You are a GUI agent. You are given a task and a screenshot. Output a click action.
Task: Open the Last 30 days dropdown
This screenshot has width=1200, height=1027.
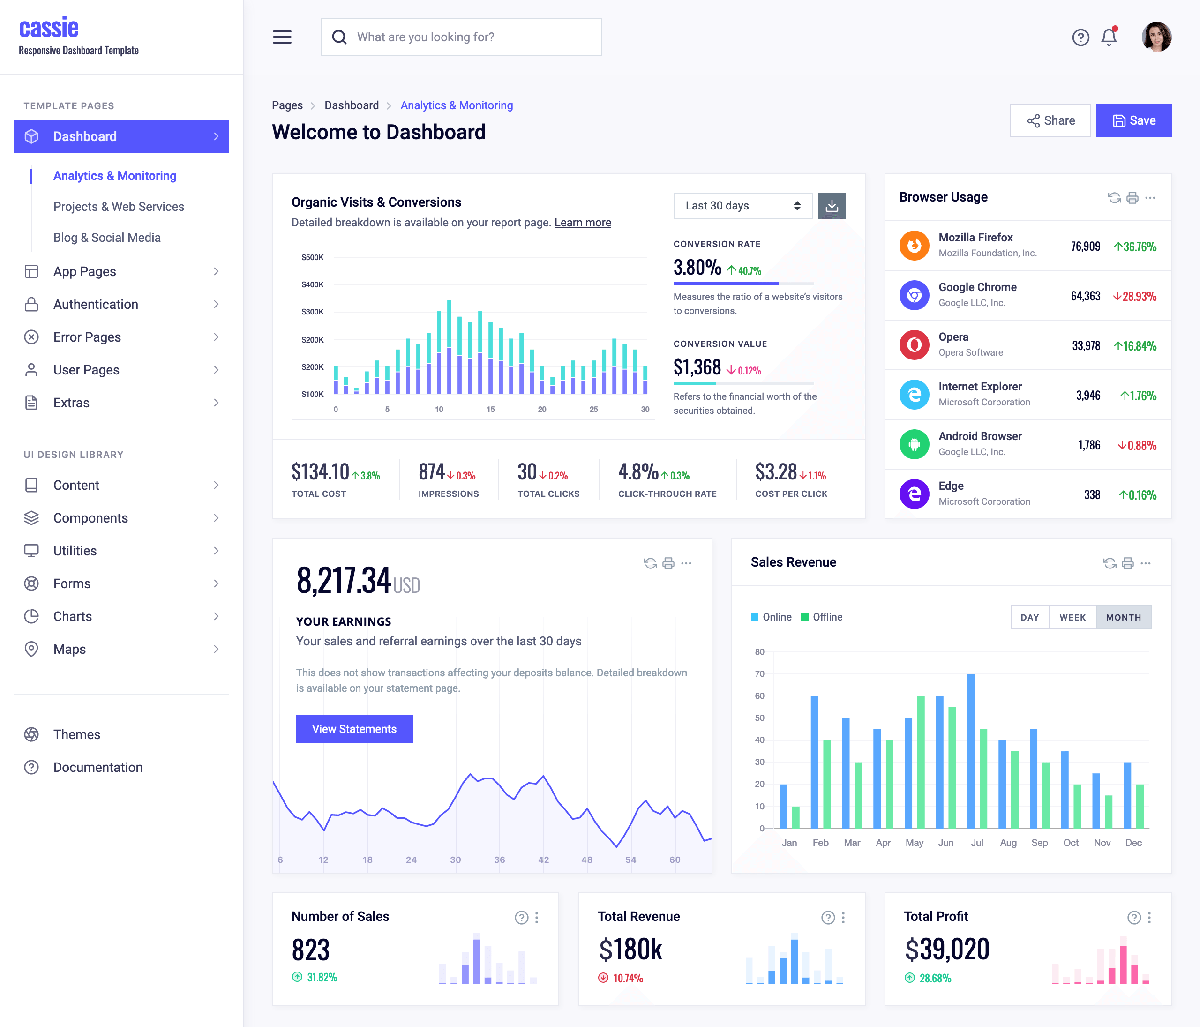[742, 206]
